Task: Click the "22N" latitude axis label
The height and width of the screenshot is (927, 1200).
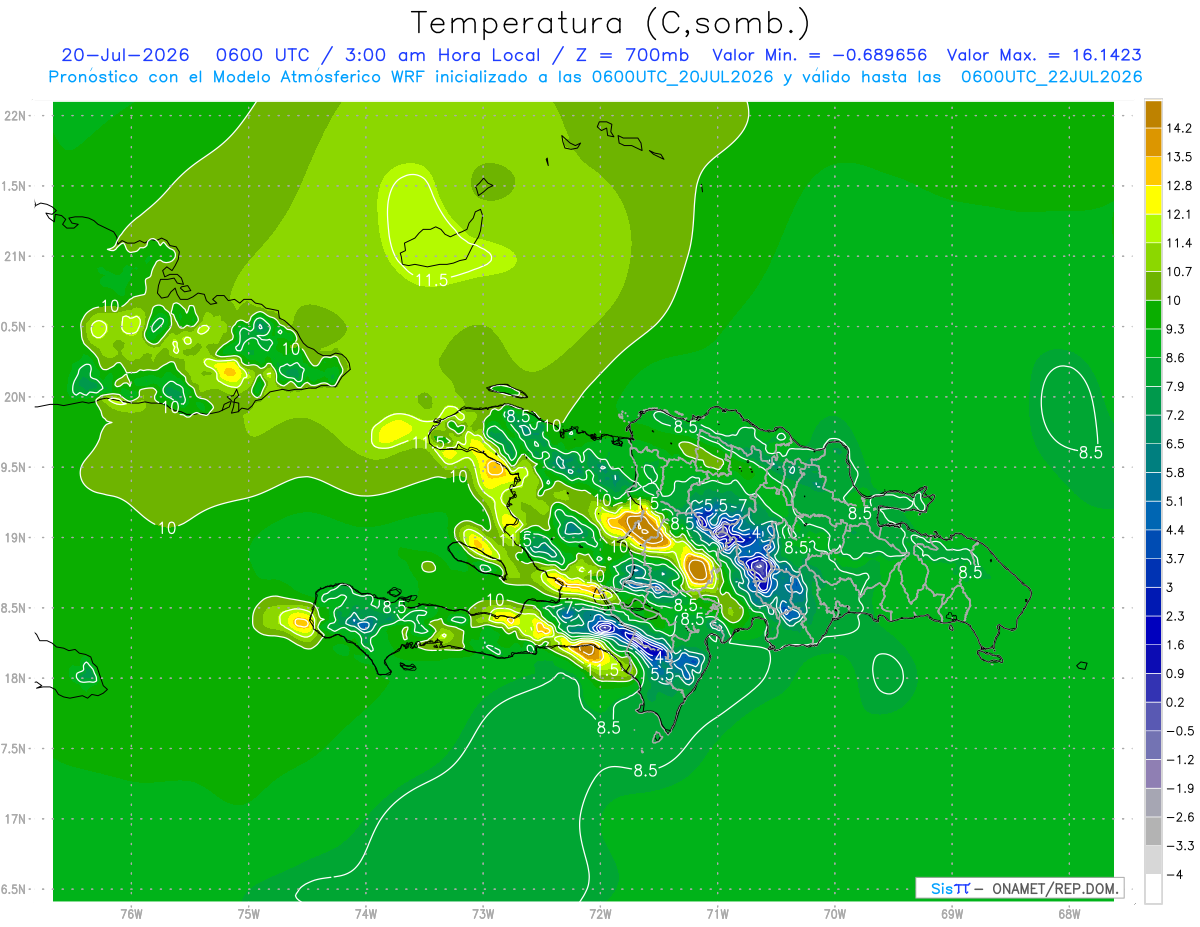Action: tap(15, 116)
